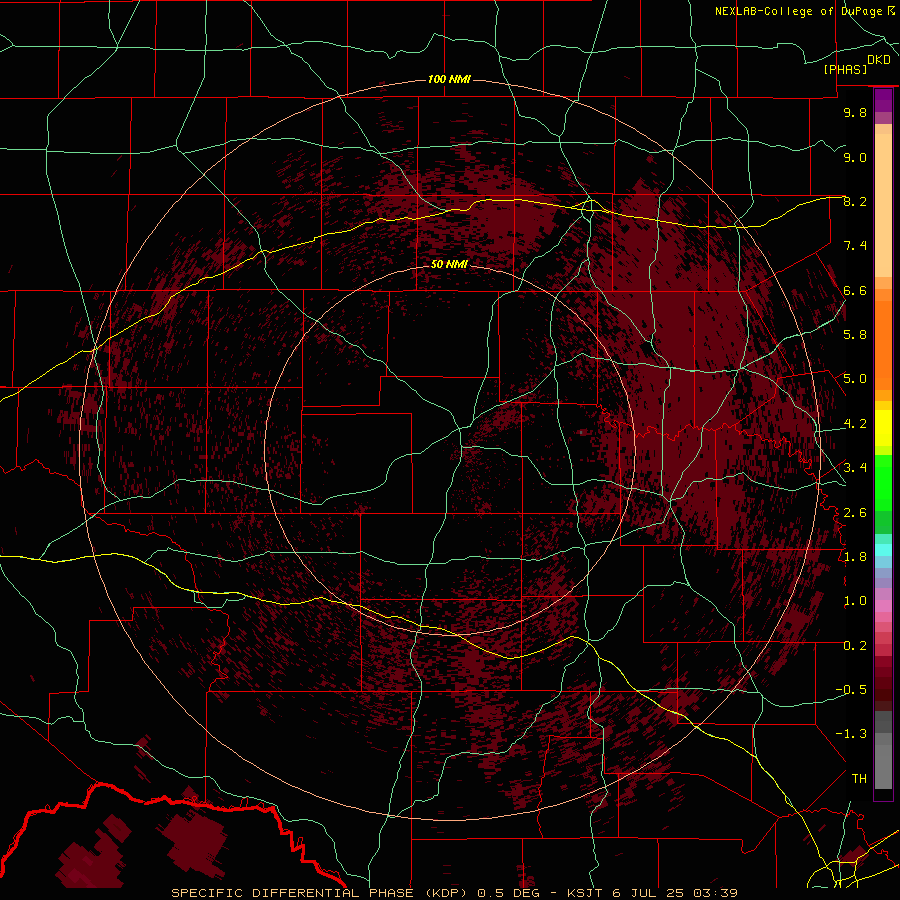
Task: Click the bright green band of the color bar
Action: coord(883,482)
